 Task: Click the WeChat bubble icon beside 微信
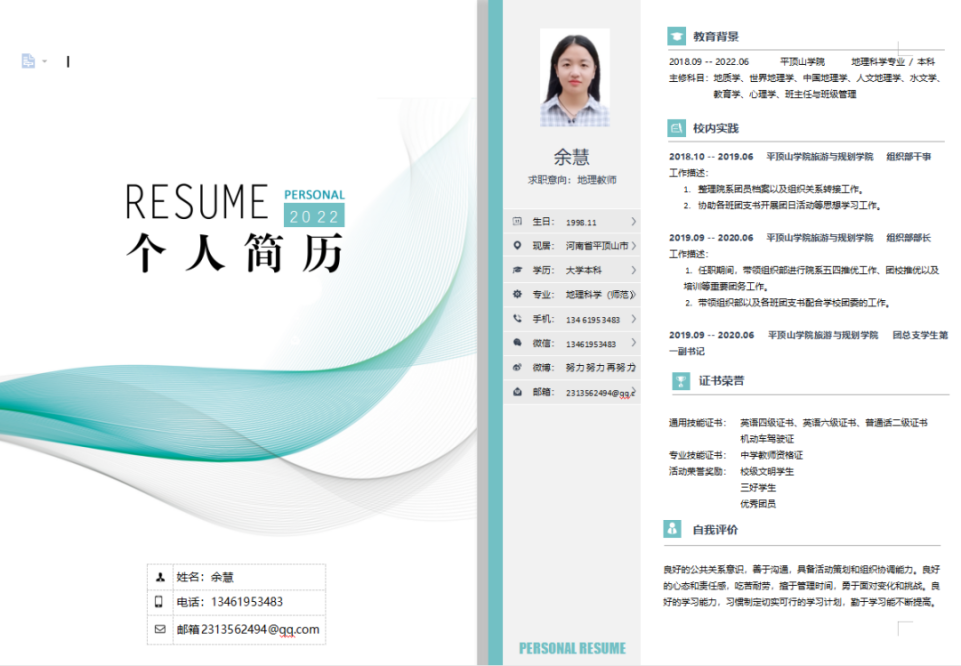pos(517,343)
